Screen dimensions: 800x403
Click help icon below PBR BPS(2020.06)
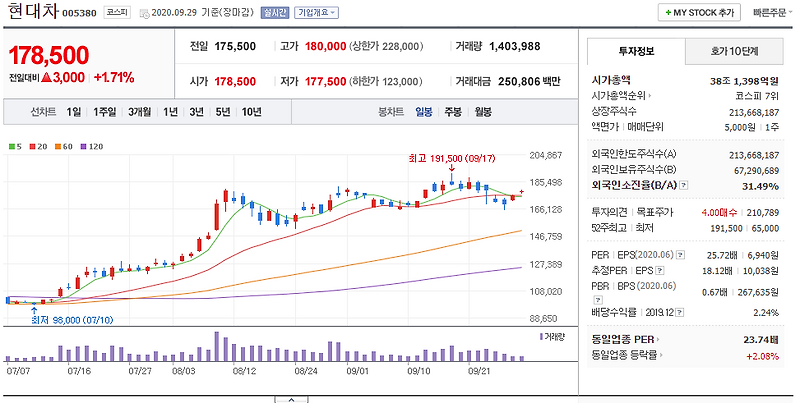[598, 299]
